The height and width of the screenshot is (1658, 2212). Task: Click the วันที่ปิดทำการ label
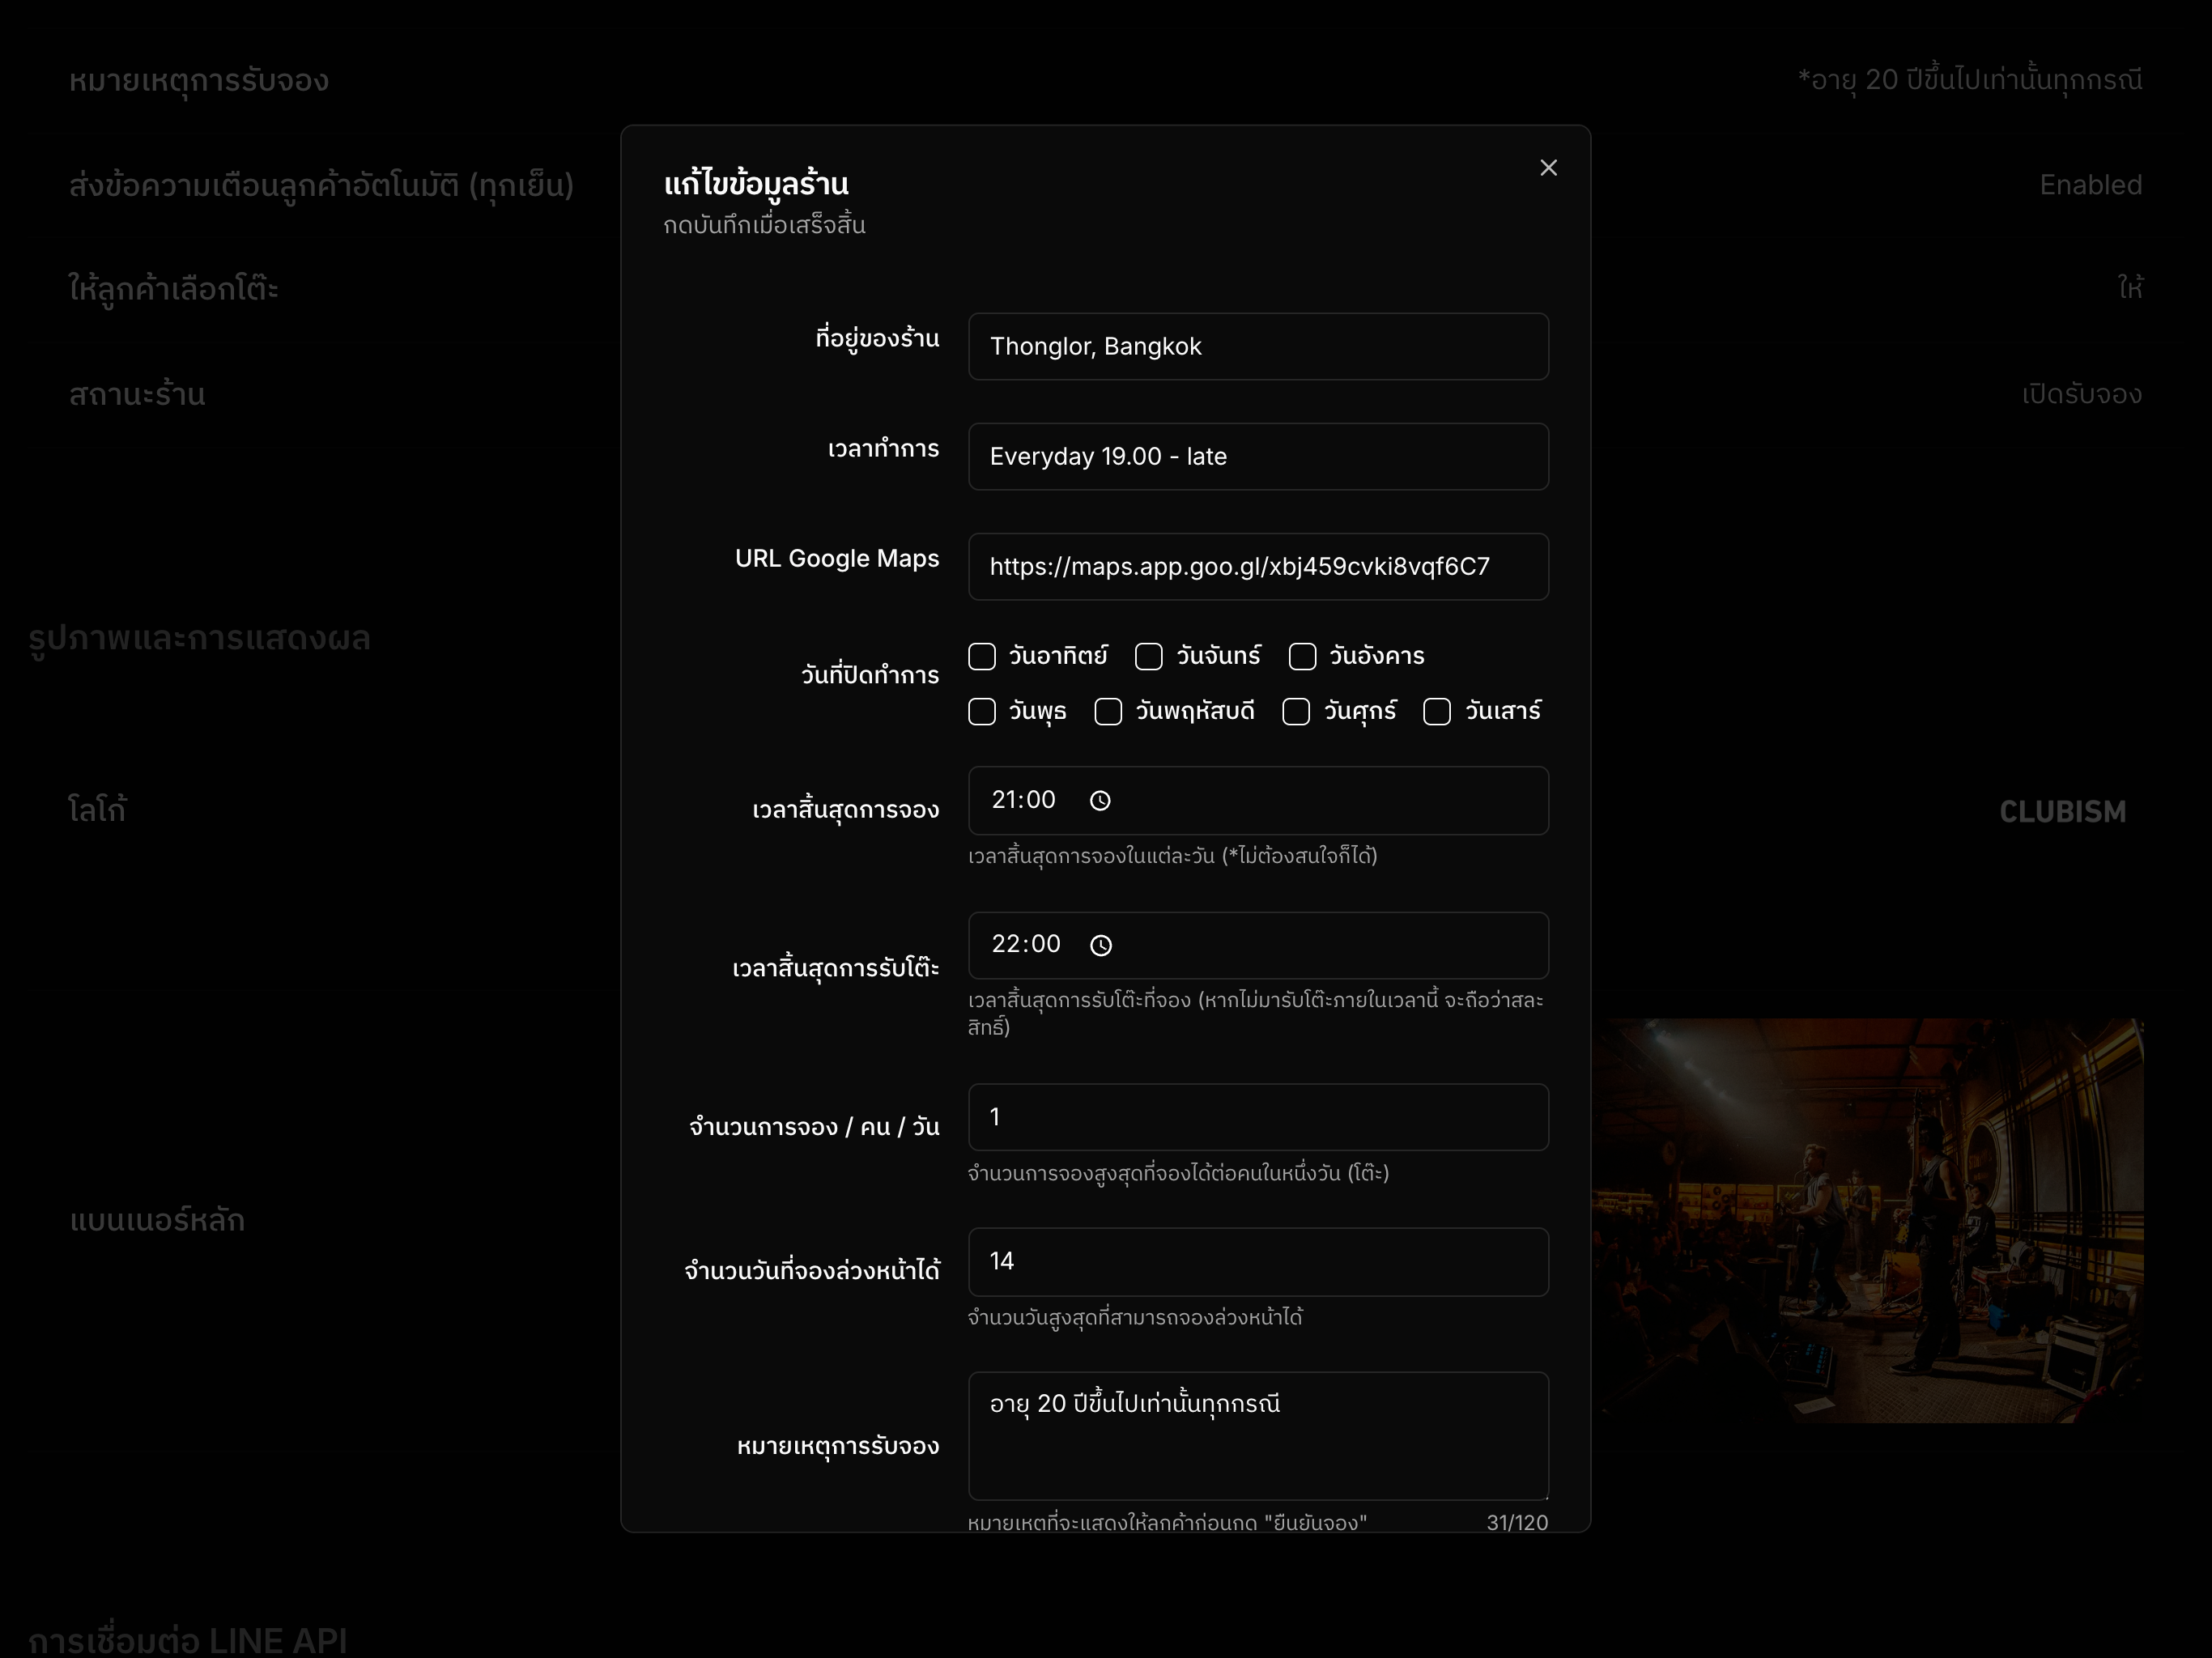coord(870,675)
